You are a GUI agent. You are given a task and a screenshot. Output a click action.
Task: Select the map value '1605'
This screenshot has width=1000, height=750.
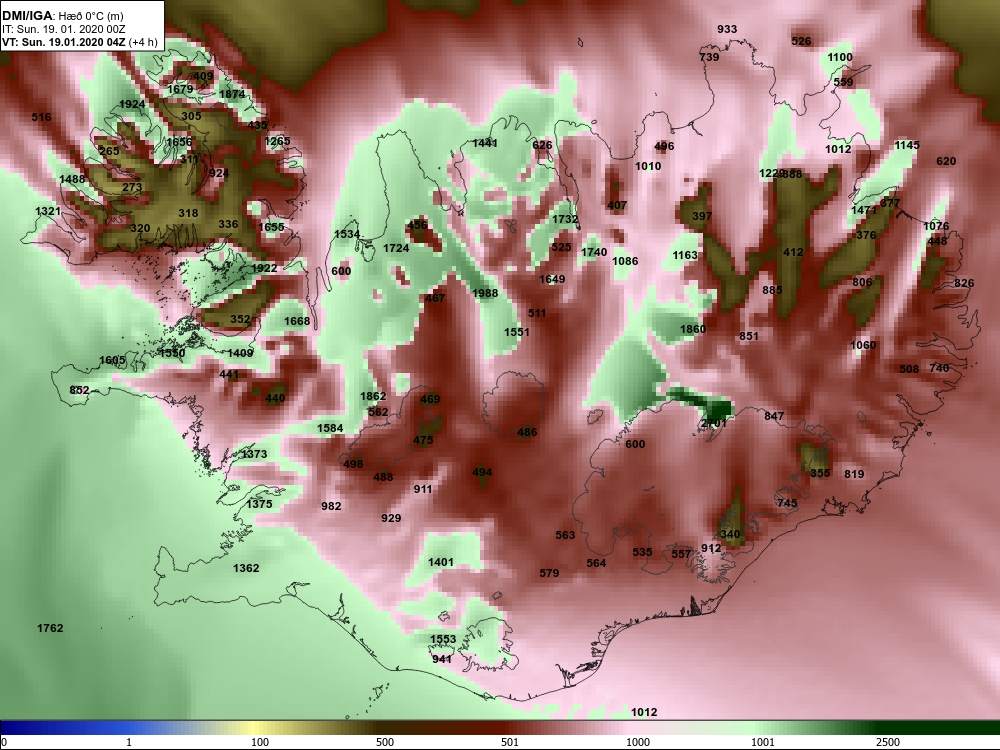pos(112,360)
